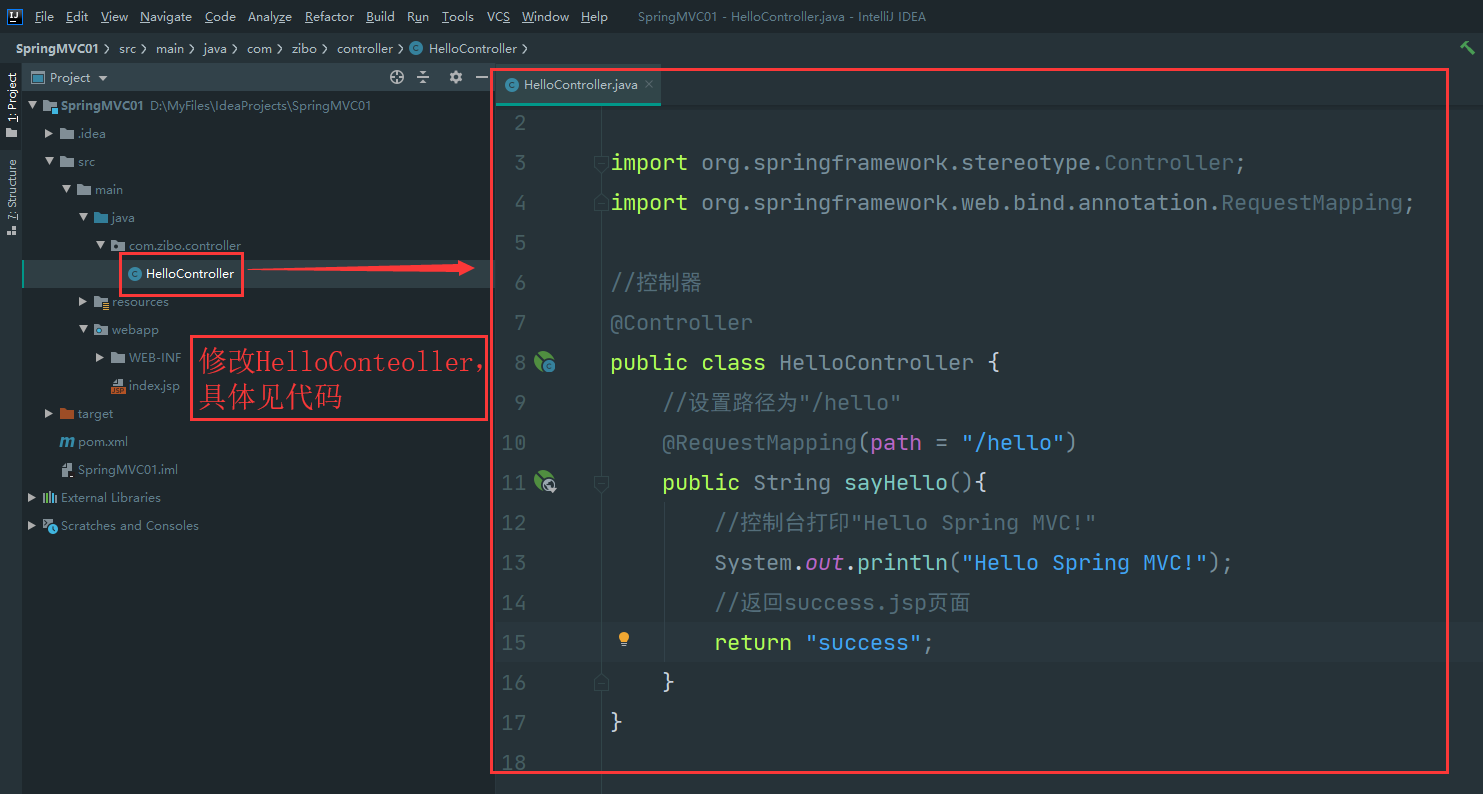Click the zibo breadcrumb
This screenshot has height=794, width=1483.
coord(304,48)
